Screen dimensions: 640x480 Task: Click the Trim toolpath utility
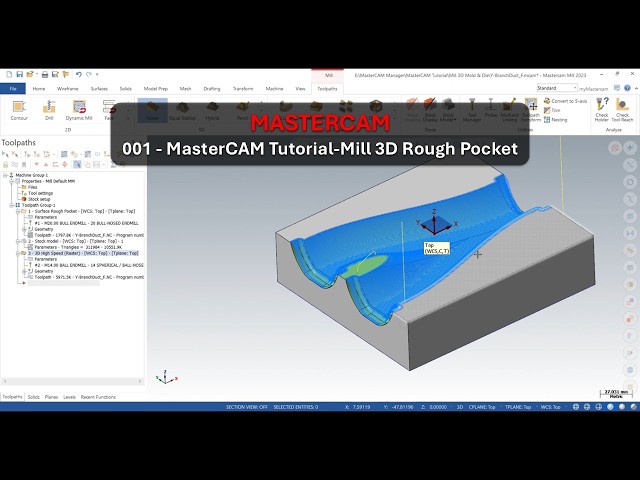tap(552, 110)
